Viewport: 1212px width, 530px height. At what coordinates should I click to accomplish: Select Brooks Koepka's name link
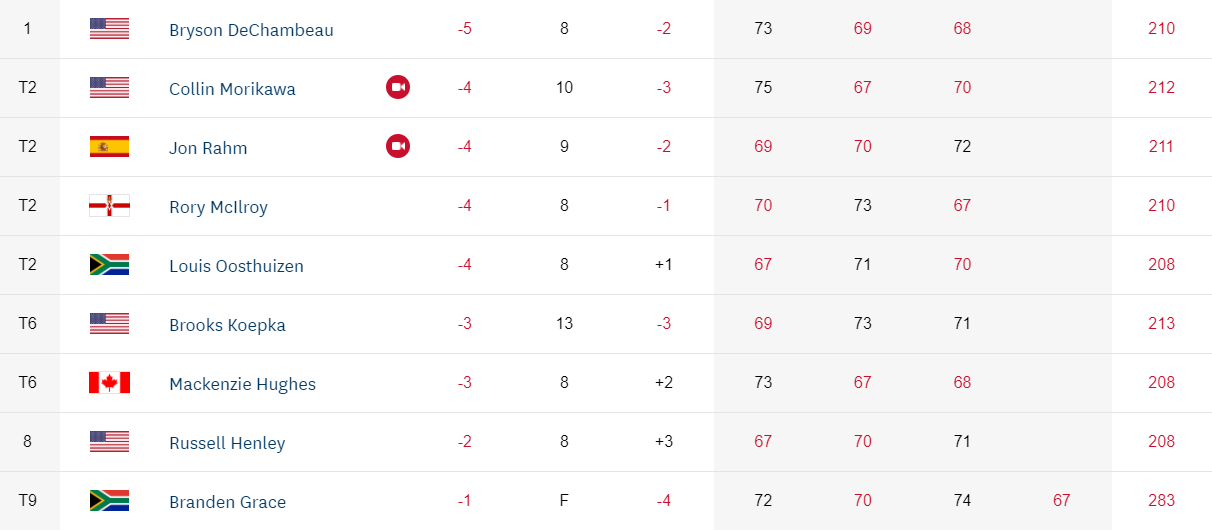227,325
